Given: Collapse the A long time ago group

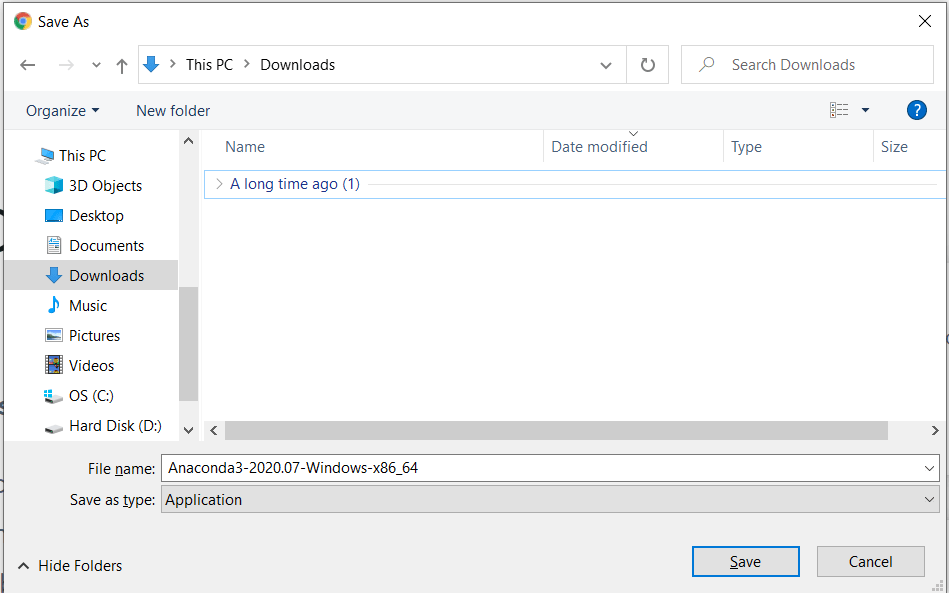Looking at the screenshot, I should pos(219,184).
